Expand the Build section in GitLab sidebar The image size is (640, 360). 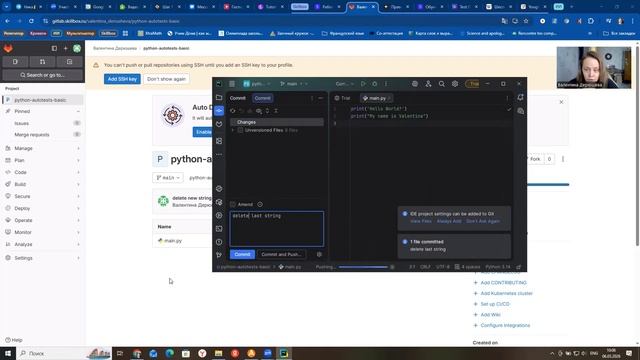coord(42,184)
